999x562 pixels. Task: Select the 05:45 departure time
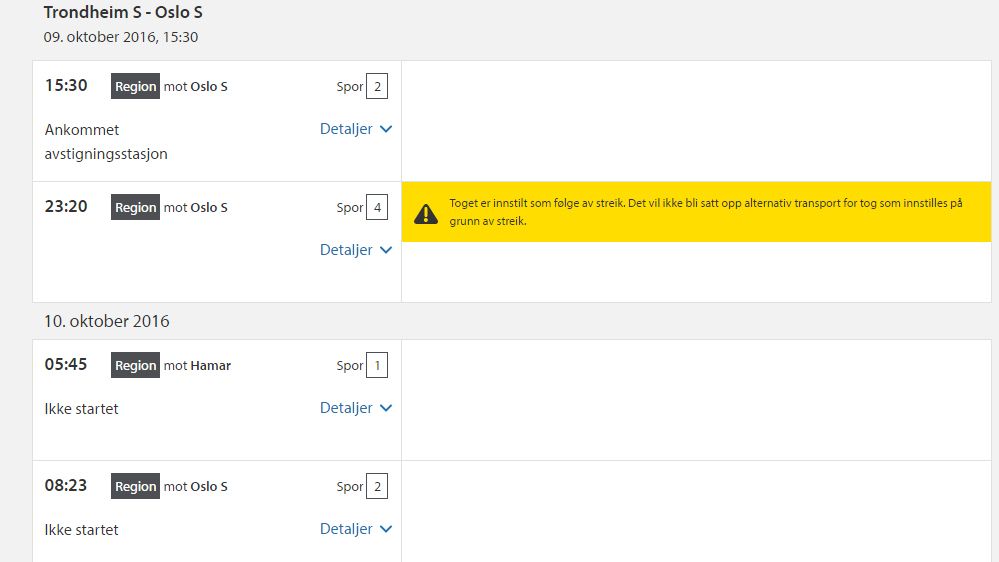(x=66, y=365)
